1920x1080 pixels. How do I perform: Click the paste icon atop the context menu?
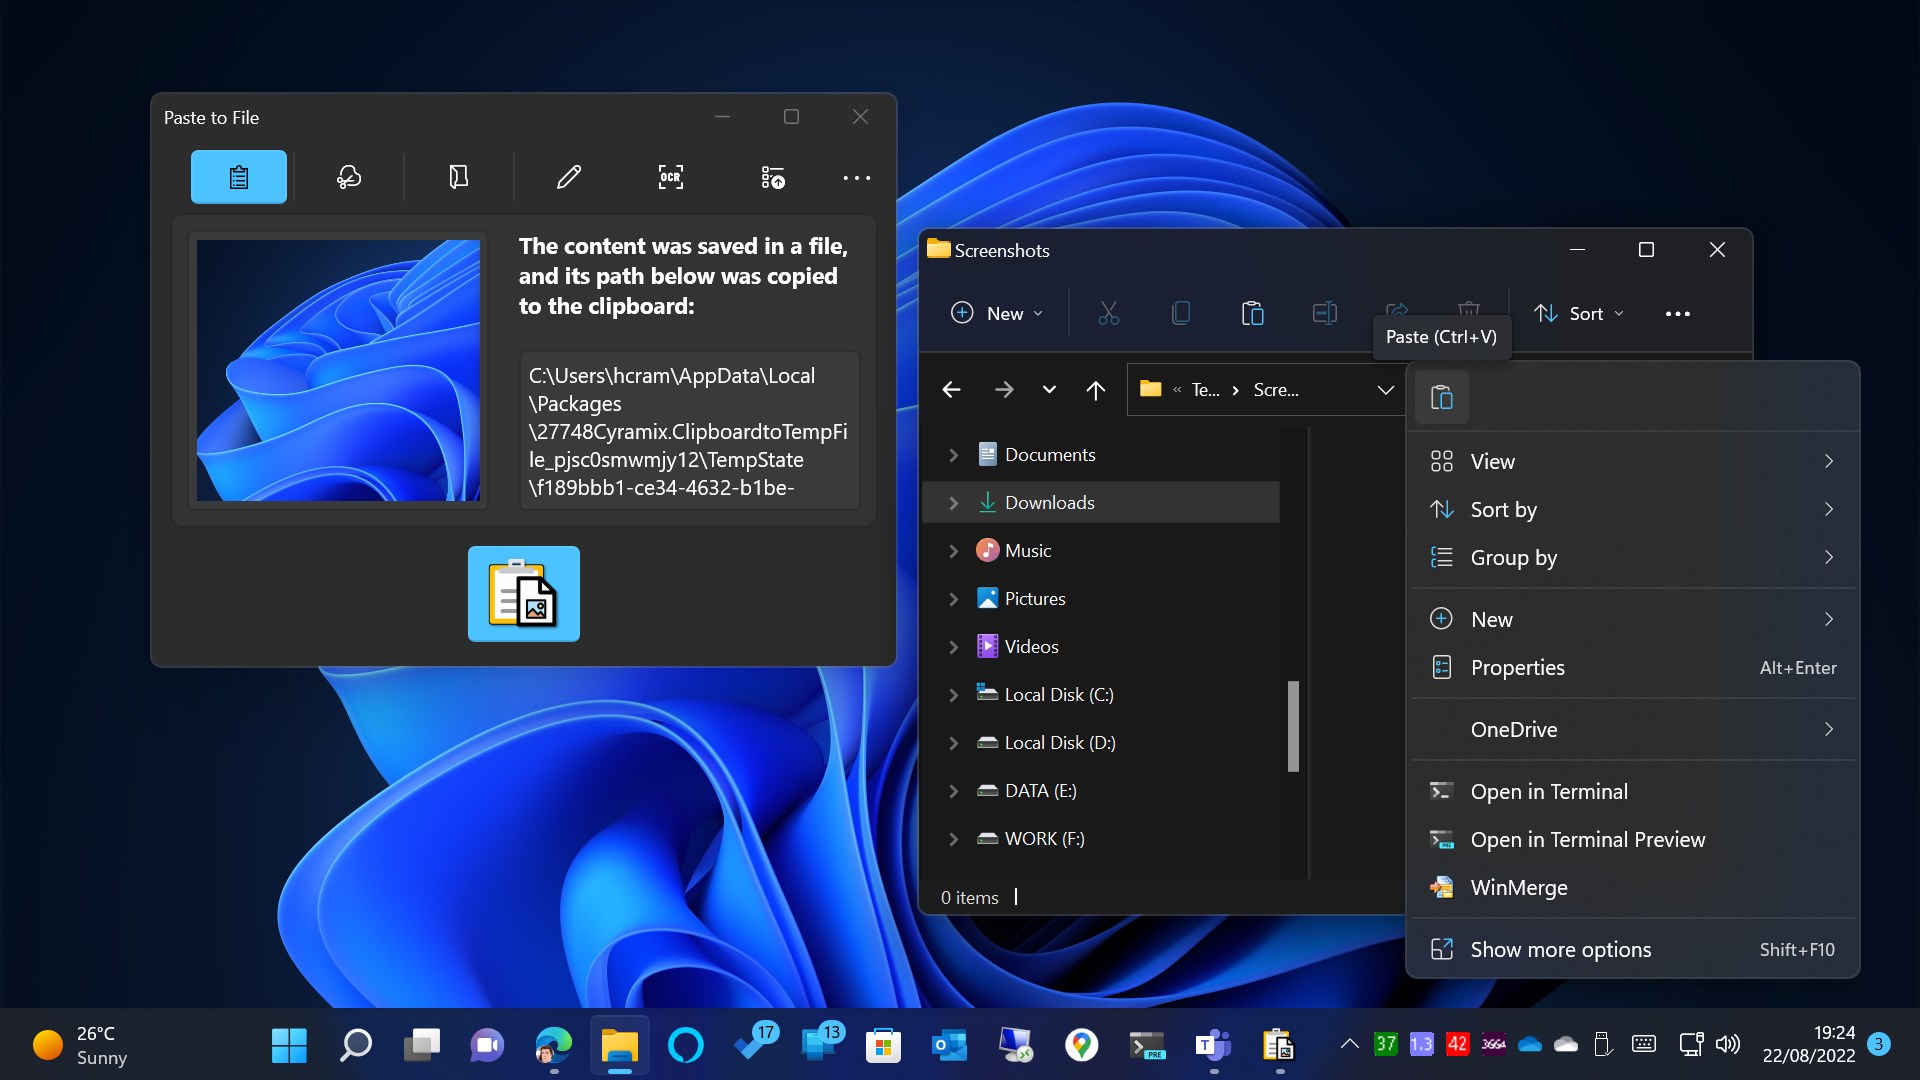1441,397
